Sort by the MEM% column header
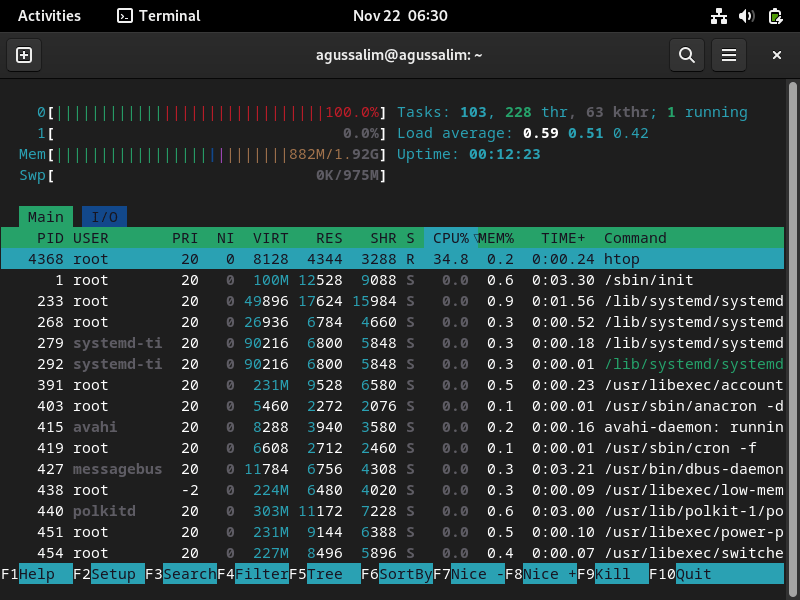 [496, 238]
